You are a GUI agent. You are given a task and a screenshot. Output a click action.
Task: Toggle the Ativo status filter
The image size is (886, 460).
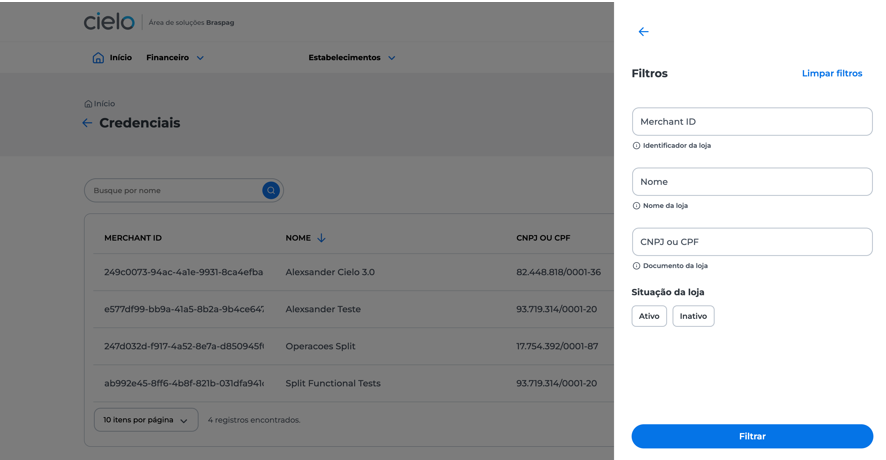click(649, 316)
